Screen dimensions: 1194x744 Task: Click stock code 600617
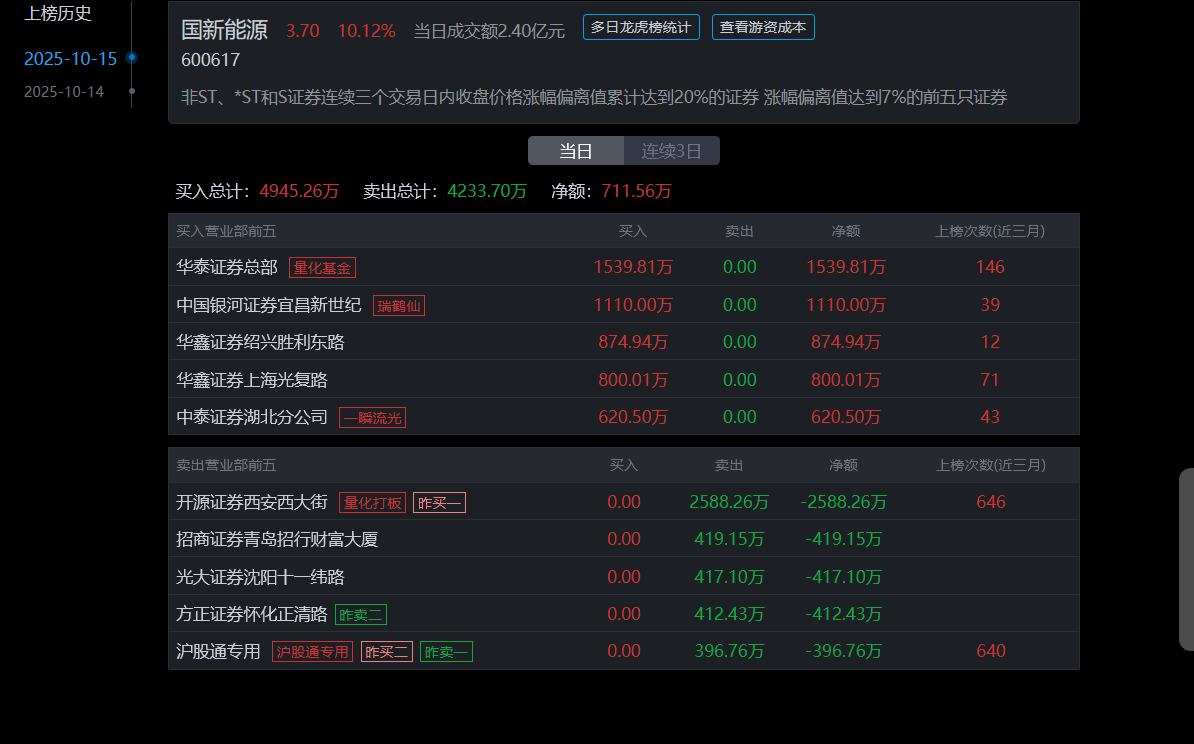(211, 60)
